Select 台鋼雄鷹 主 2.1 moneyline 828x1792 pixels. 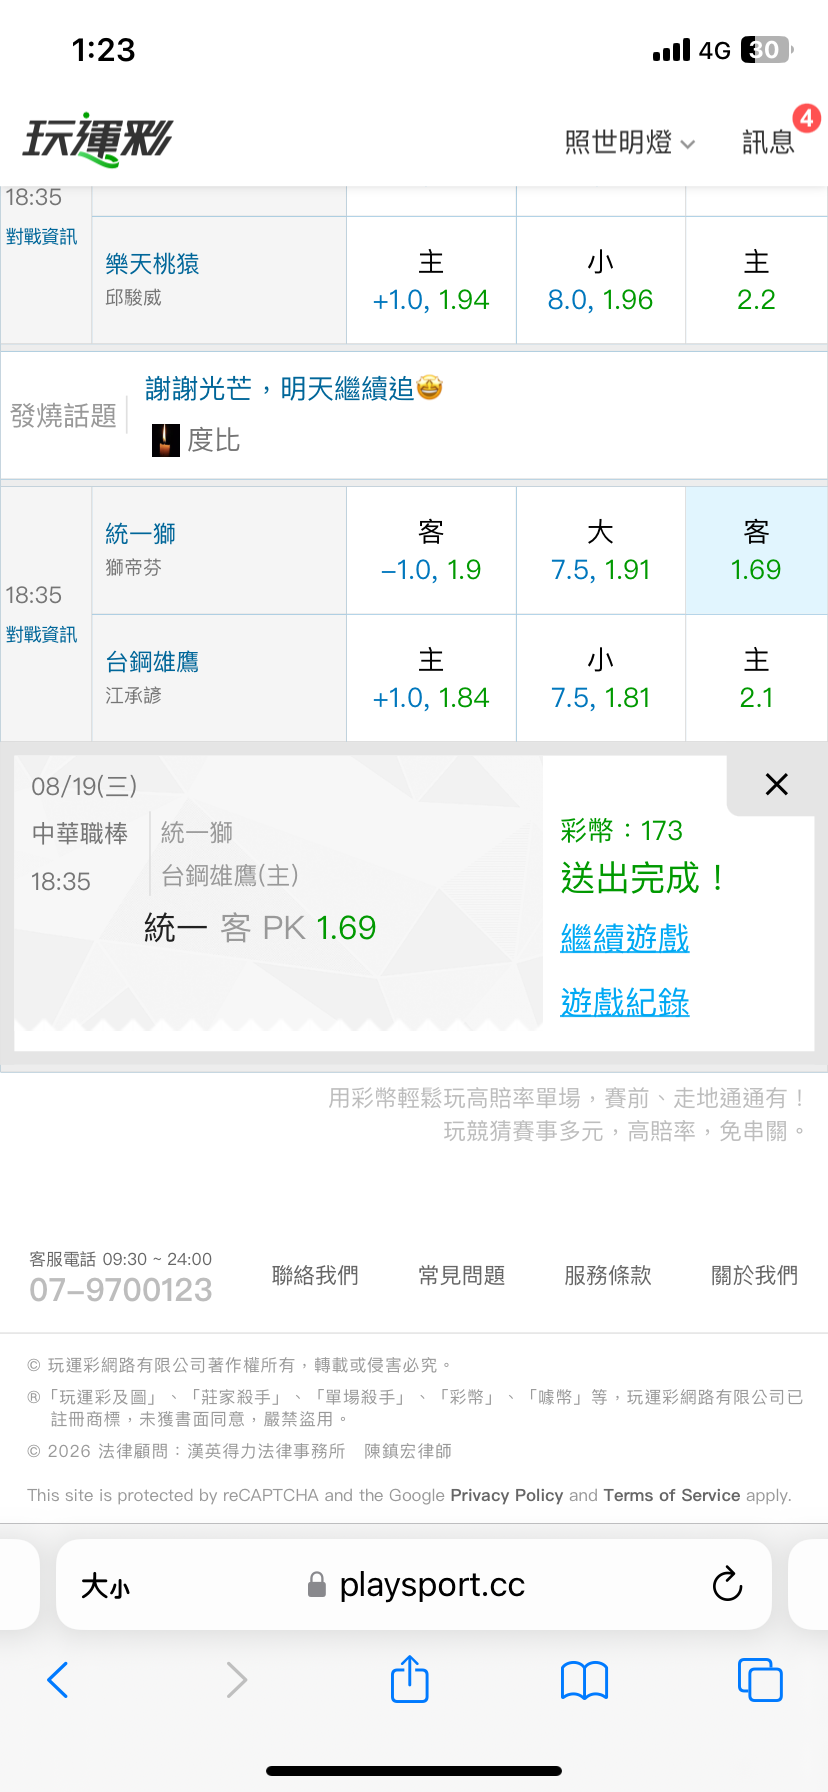pyautogui.click(x=756, y=679)
